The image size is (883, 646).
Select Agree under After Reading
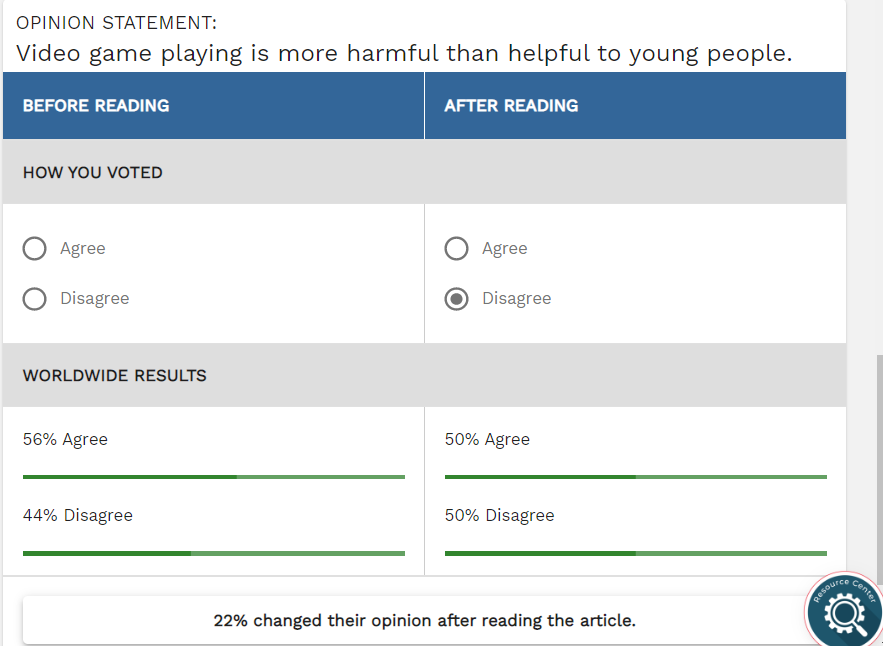(x=457, y=248)
